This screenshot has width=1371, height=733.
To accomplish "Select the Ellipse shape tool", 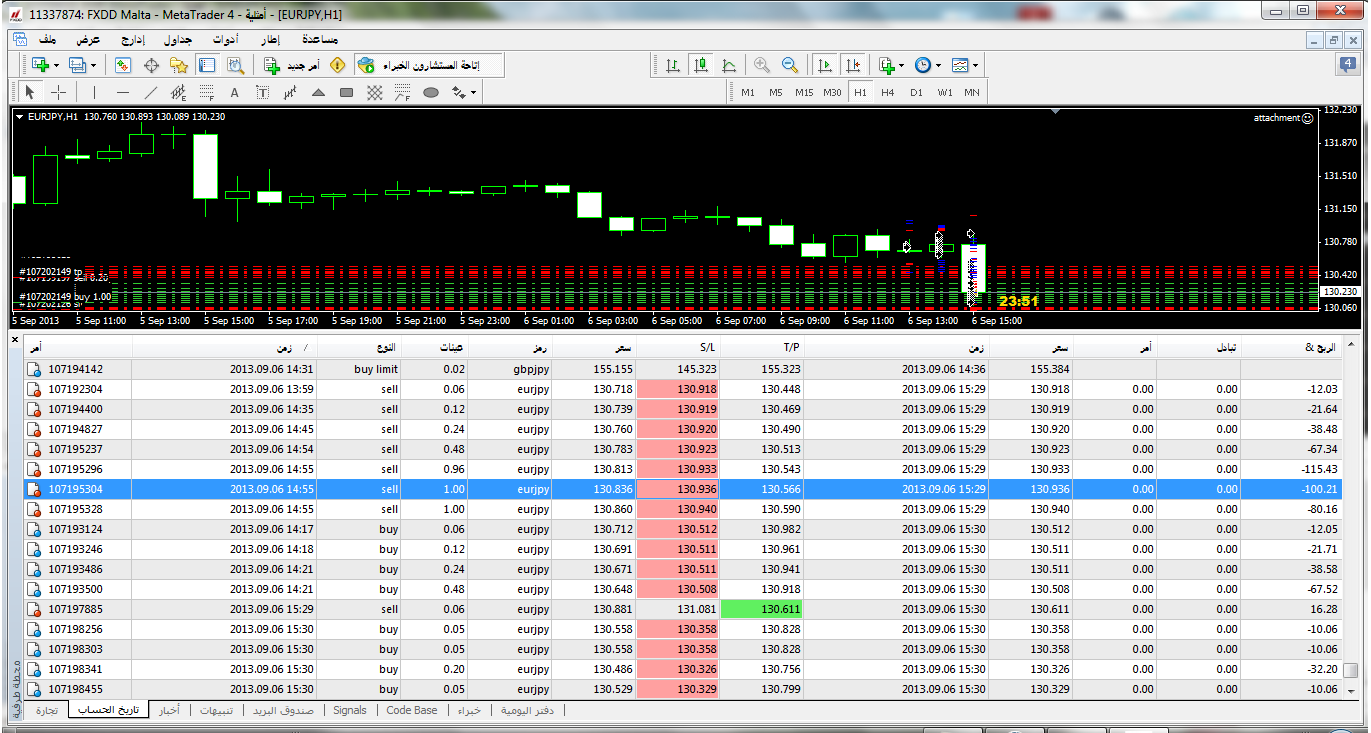I will [x=431, y=93].
